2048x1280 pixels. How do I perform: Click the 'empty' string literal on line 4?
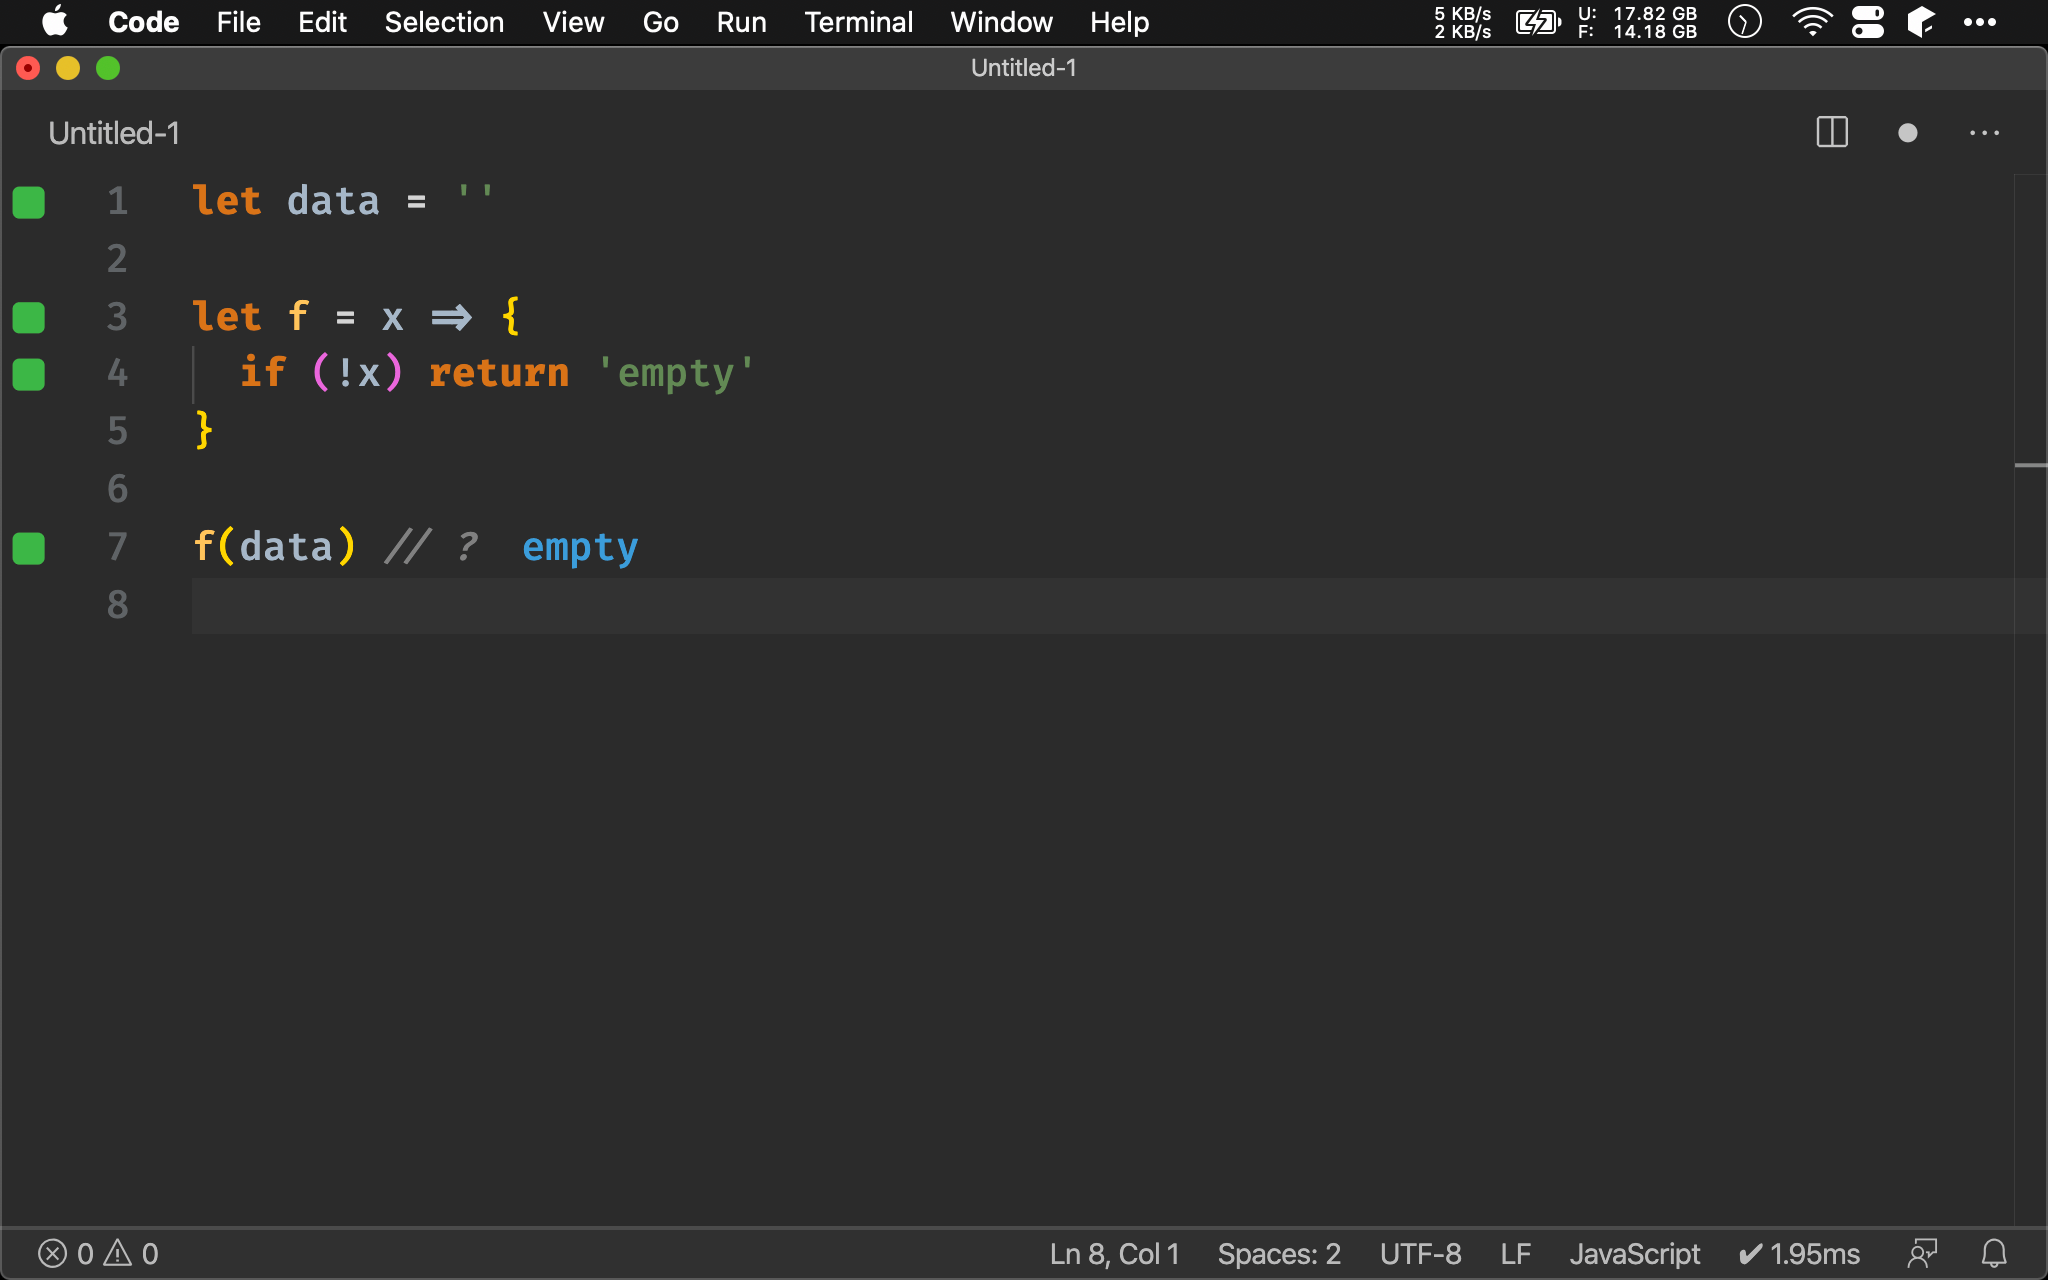[x=675, y=373]
